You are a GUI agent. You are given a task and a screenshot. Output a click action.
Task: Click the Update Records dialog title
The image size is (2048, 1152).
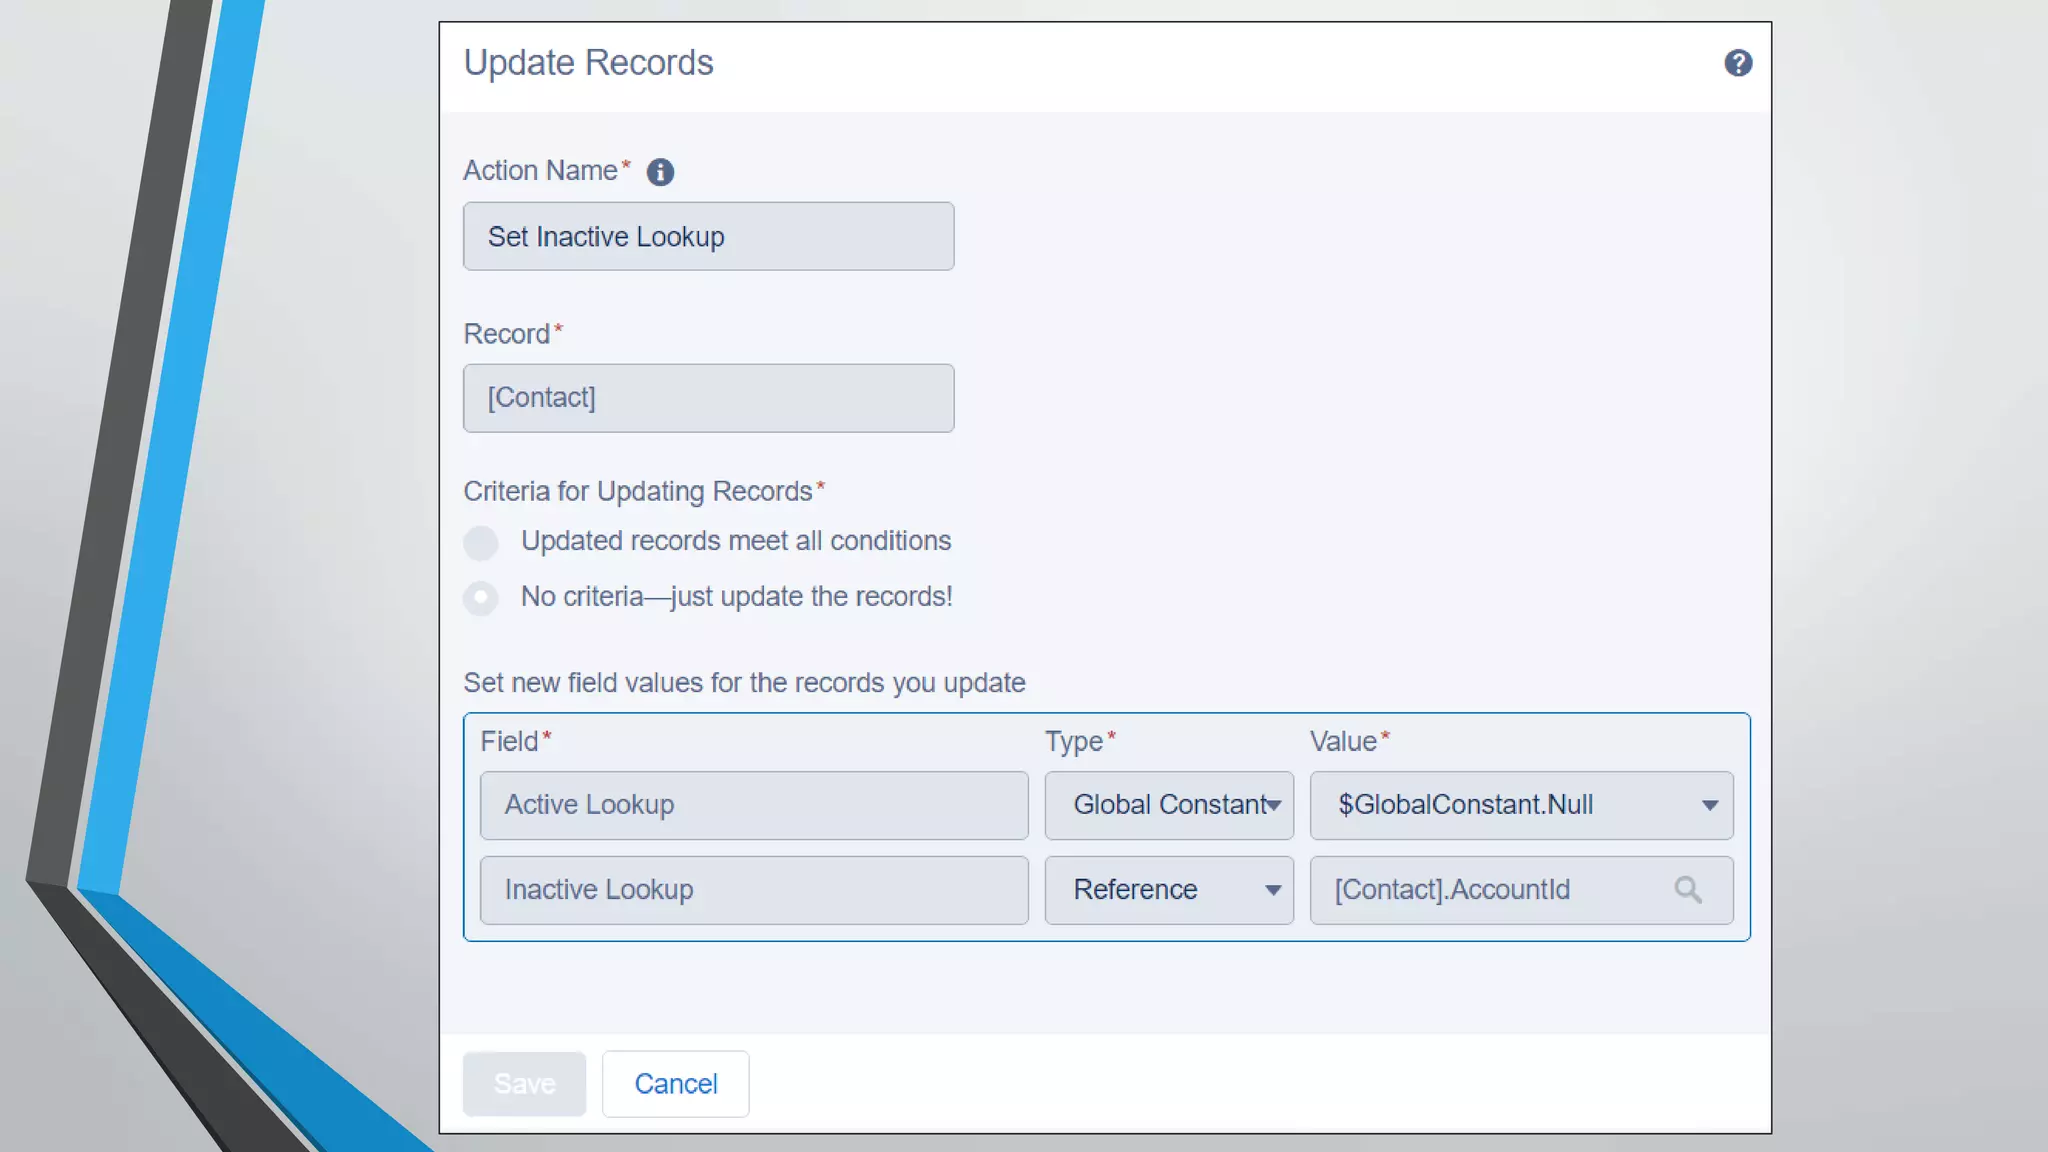(588, 63)
